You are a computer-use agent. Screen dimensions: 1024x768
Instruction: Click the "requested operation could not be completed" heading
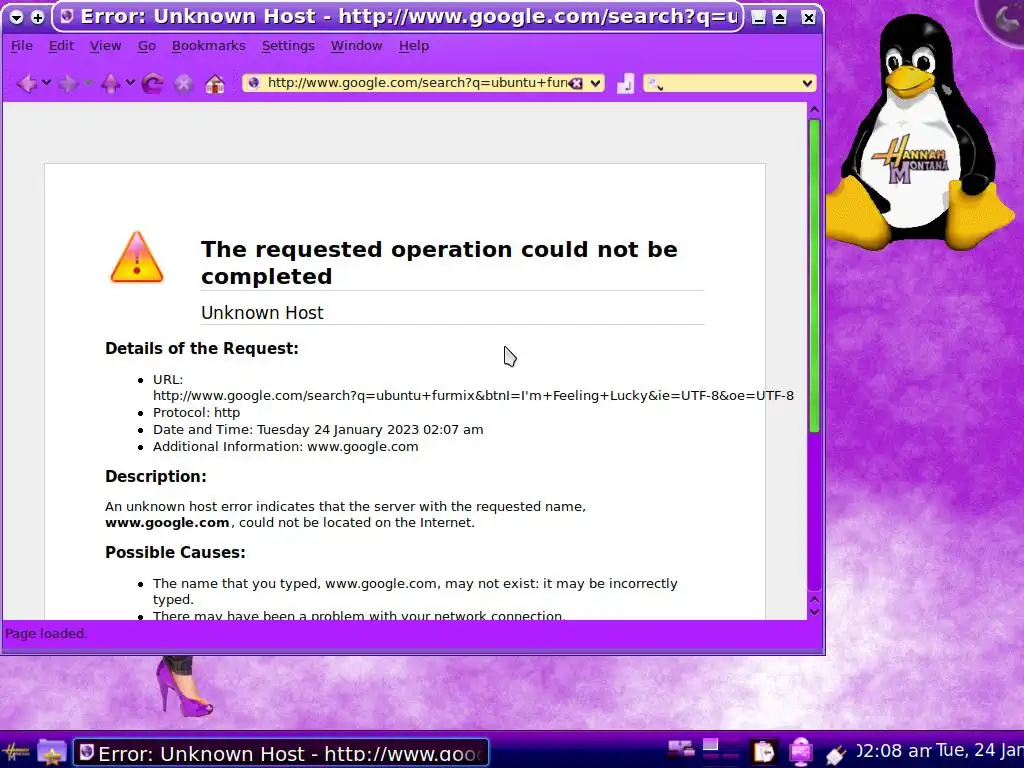pos(439,263)
